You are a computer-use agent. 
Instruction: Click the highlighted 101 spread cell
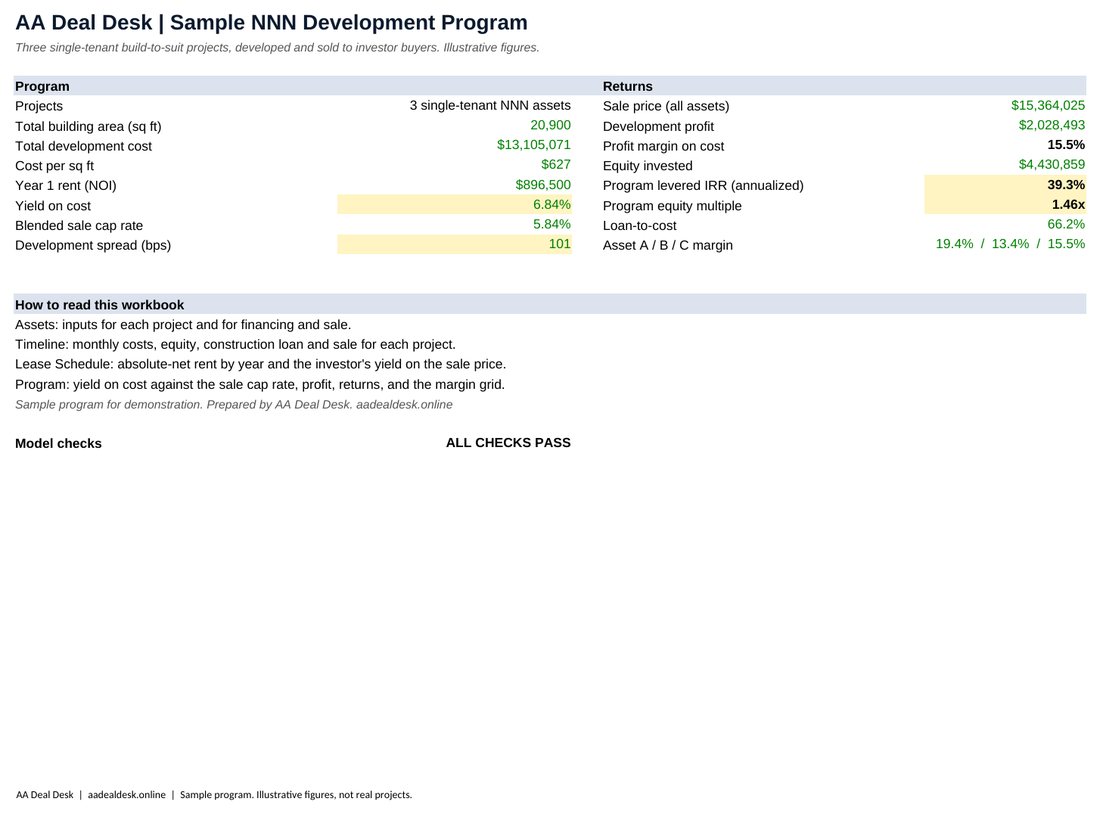pyautogui.click(x=455, y=244)
